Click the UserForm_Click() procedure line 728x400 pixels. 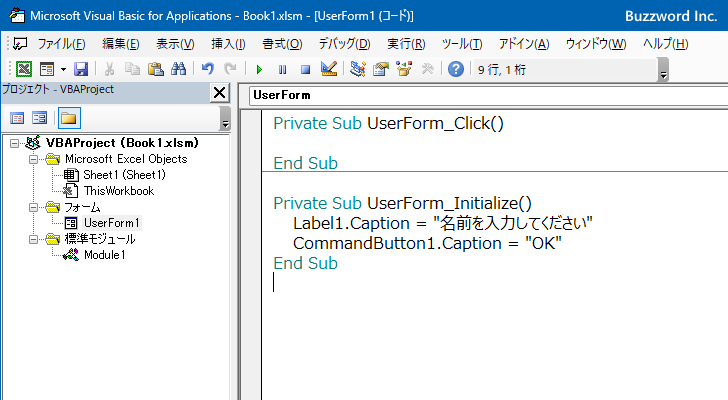click(388, 123)
